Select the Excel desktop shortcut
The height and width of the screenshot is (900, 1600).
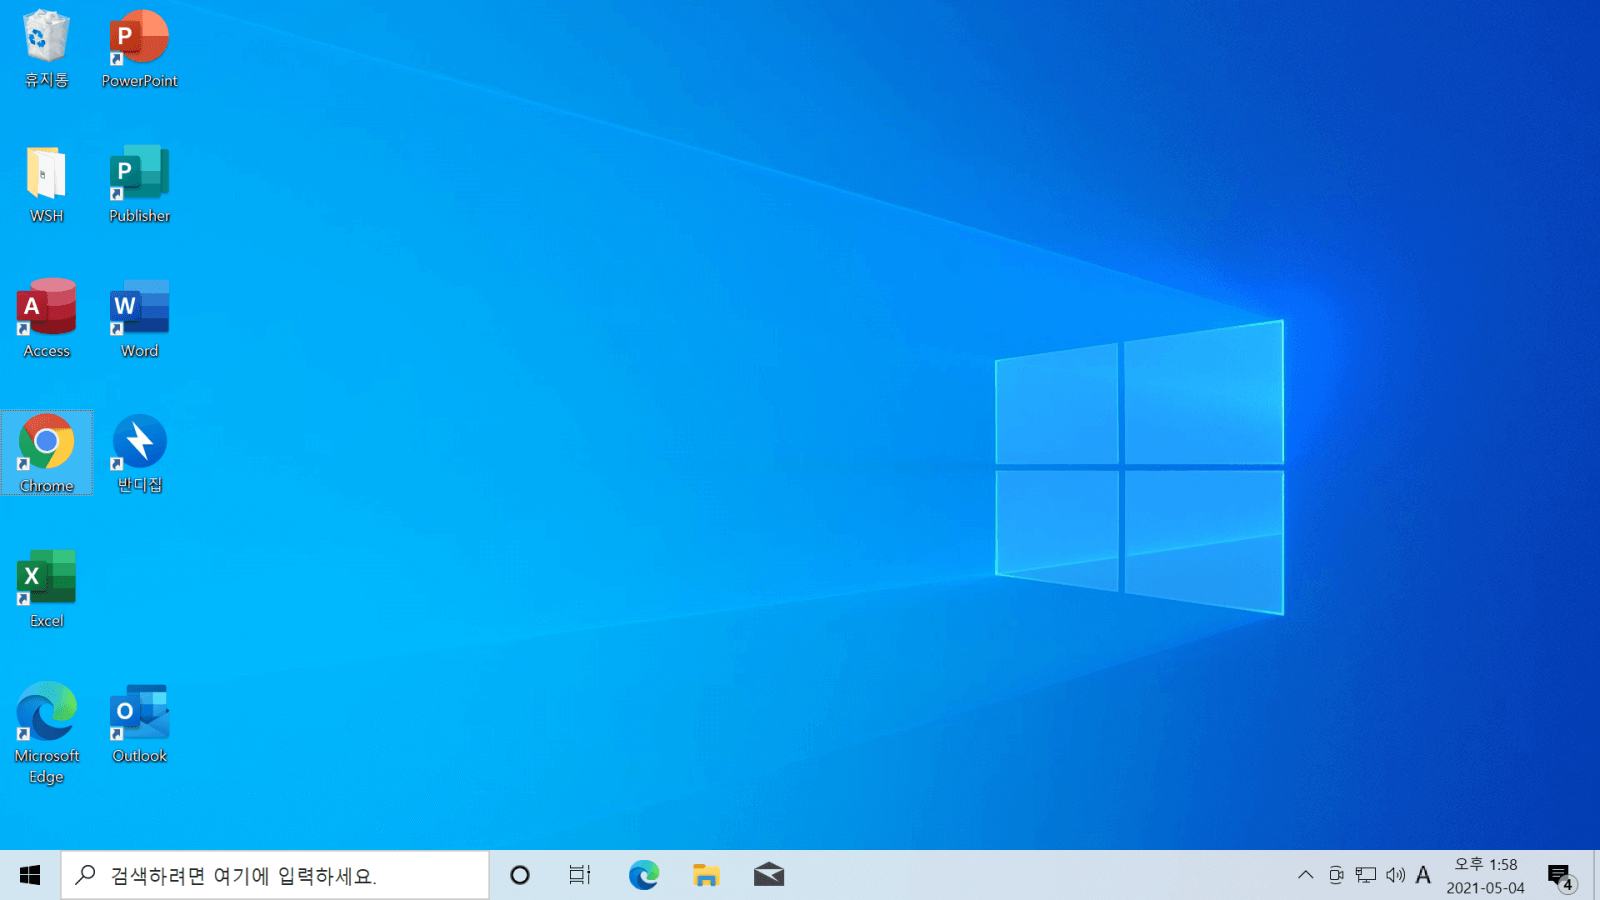(x=47, y=589)
